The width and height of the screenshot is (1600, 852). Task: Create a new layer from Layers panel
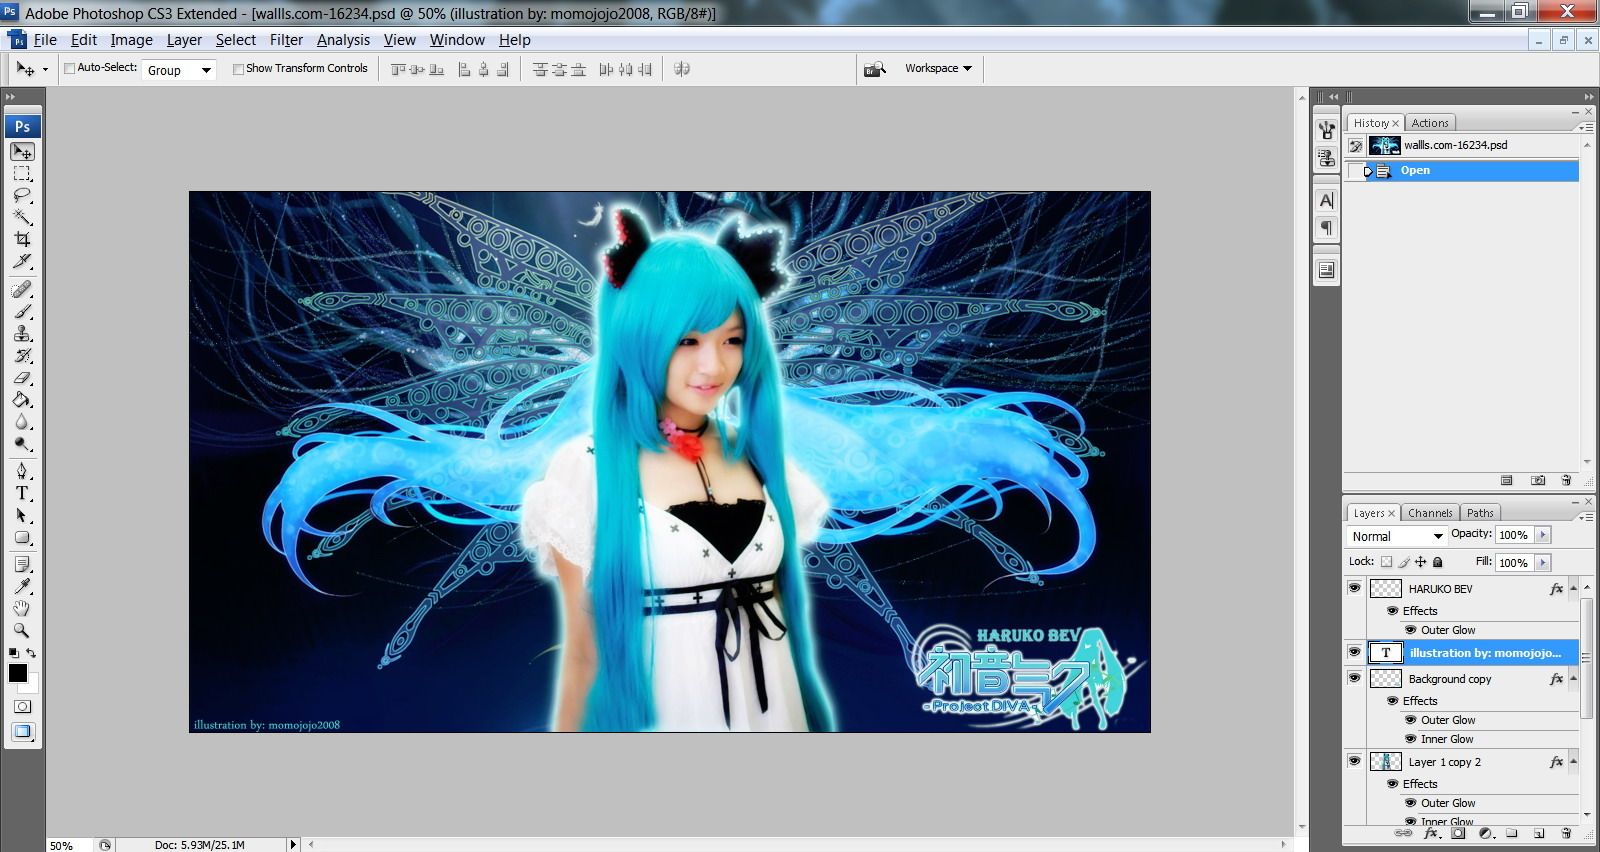1539,833
